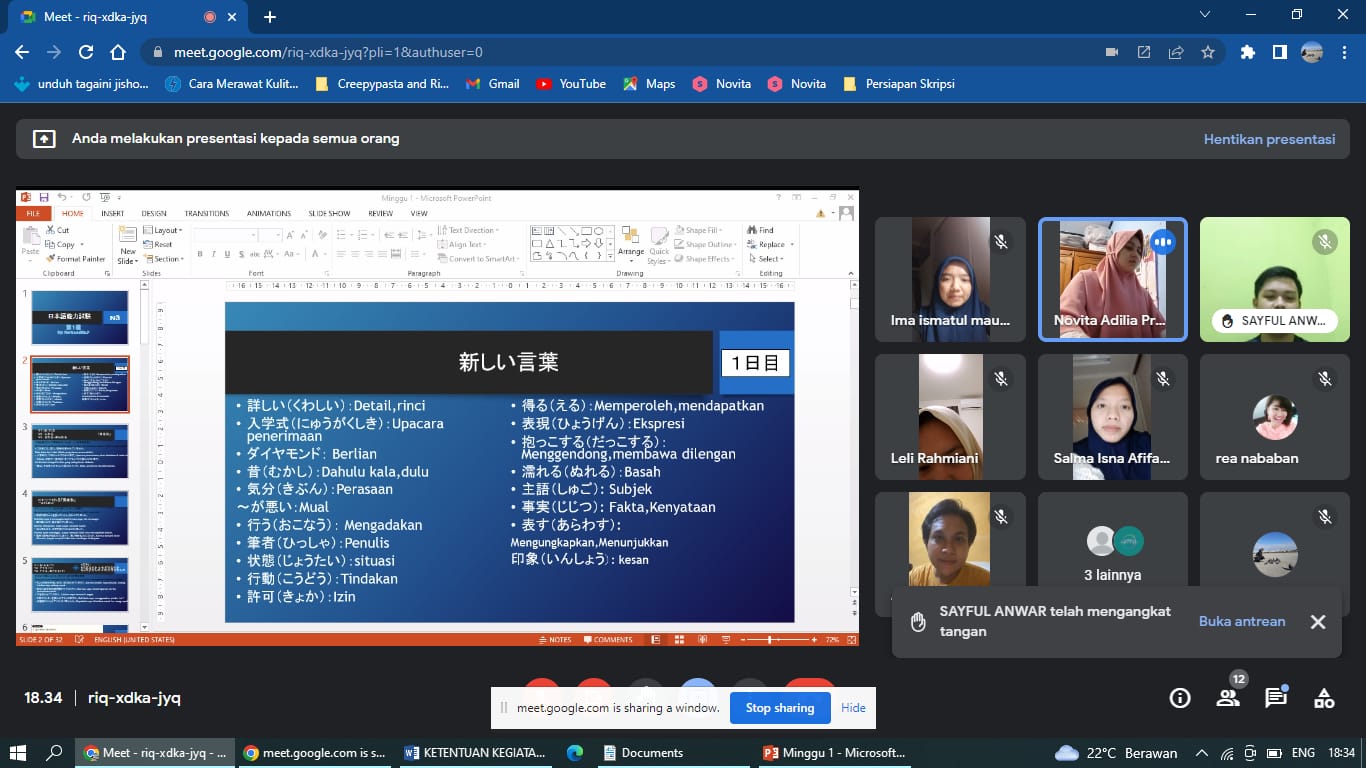
Task: Open the meeting details info icon
Action: (1180, 698)
